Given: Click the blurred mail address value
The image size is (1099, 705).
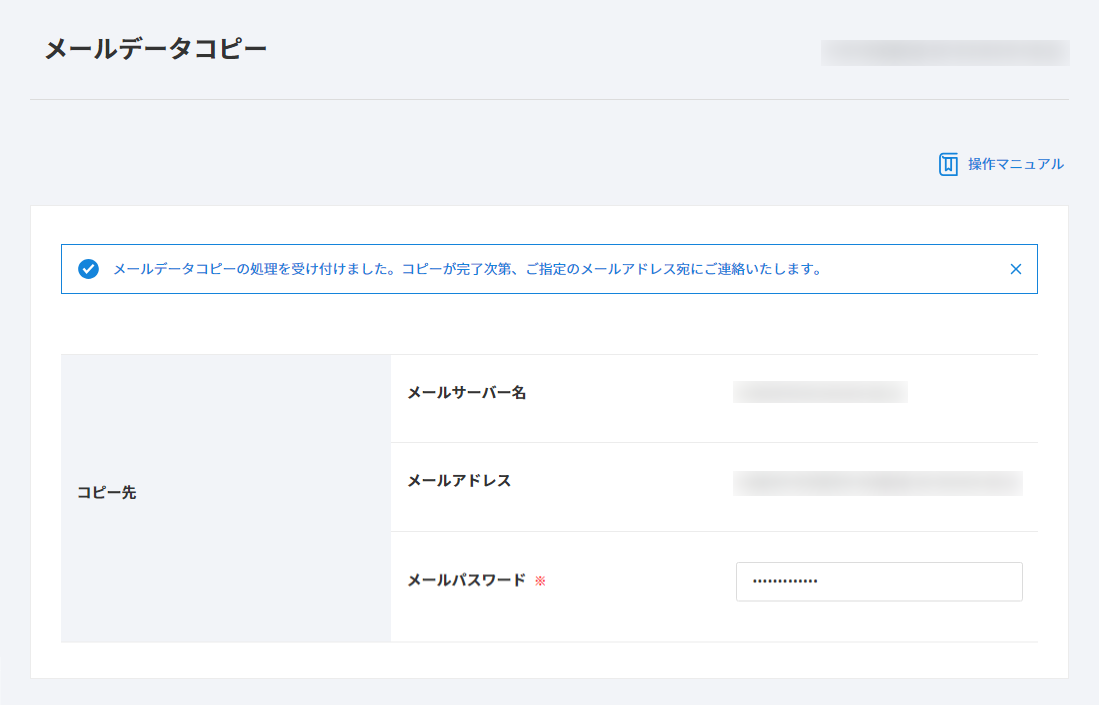Looking at the screenshot, I should [877, 484].
